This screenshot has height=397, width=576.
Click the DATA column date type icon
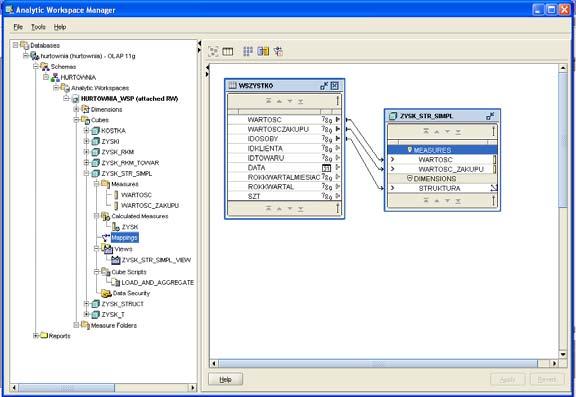[326, 168]
